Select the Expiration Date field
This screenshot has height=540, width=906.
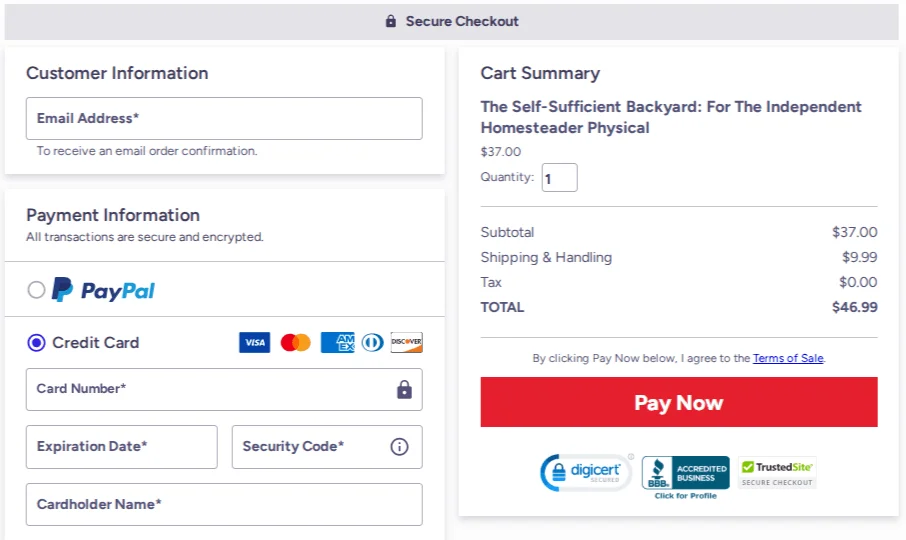[121, 447]
